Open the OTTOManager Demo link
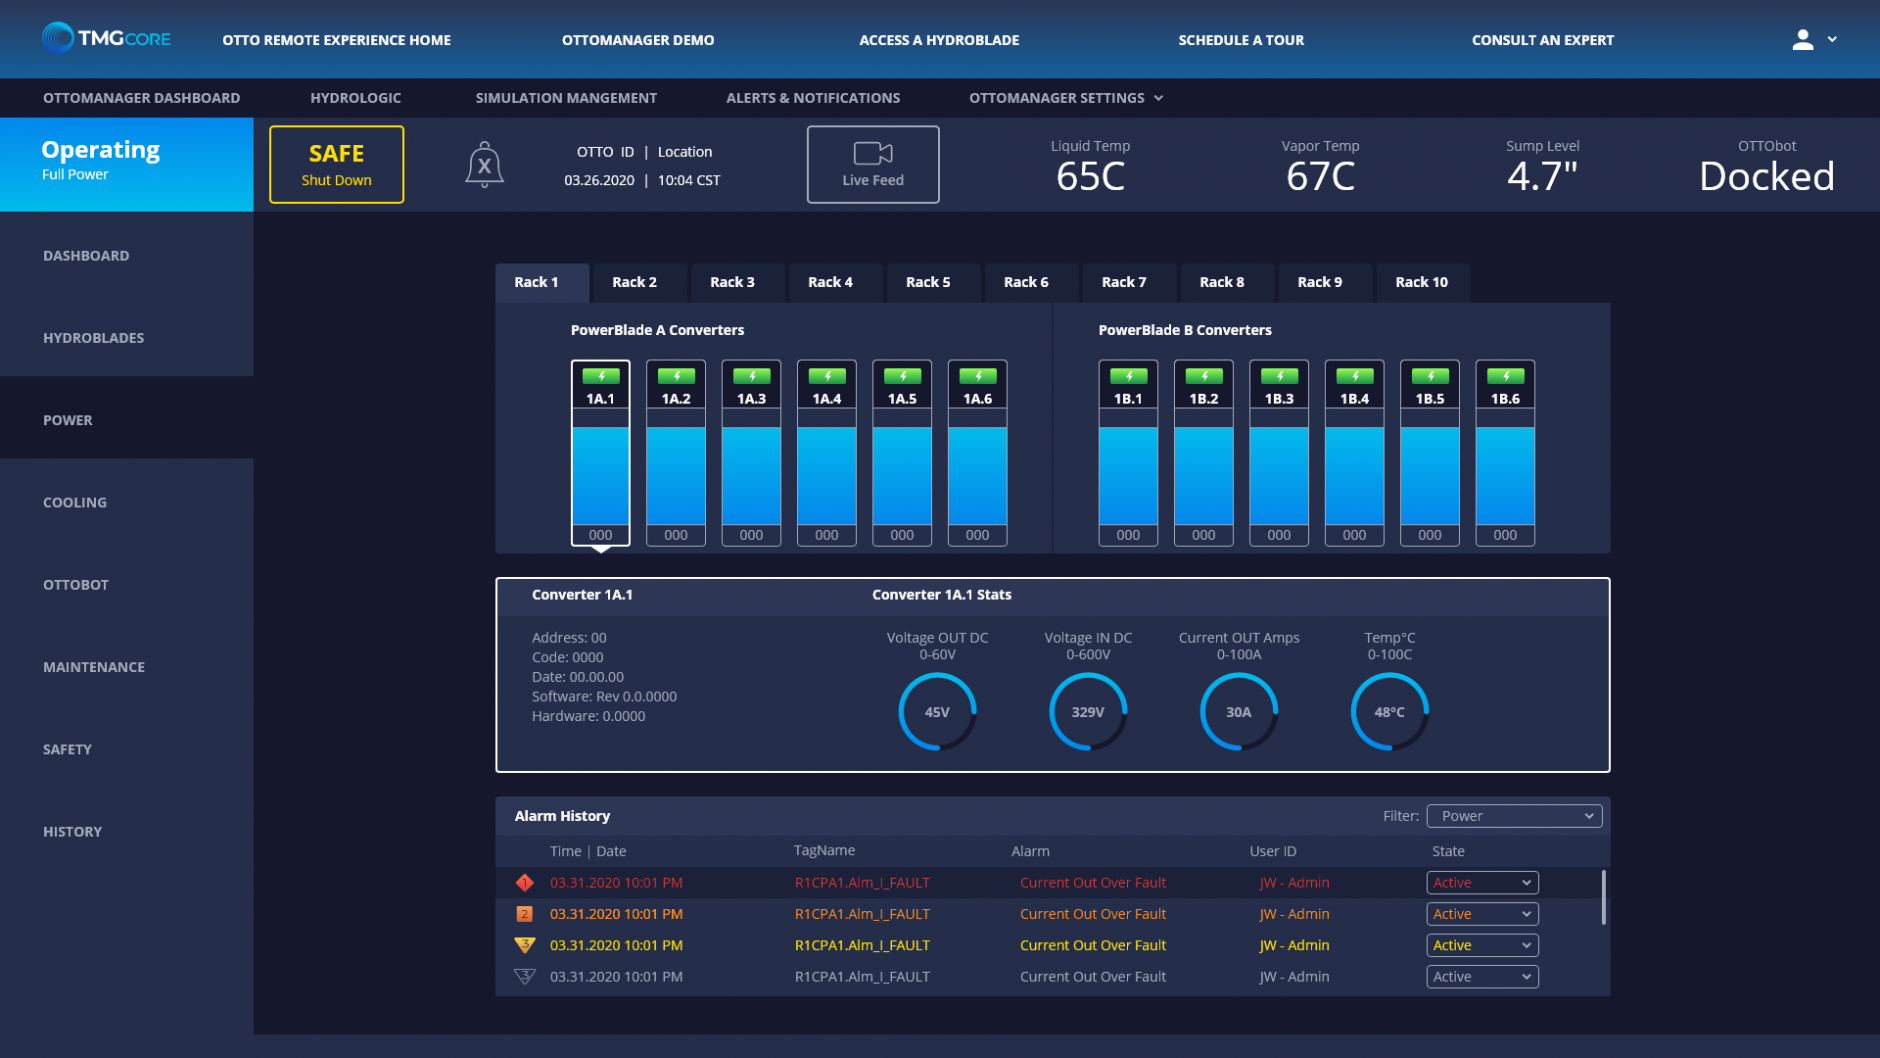This screenshot has width=1880, height=1058. [638, 40]
